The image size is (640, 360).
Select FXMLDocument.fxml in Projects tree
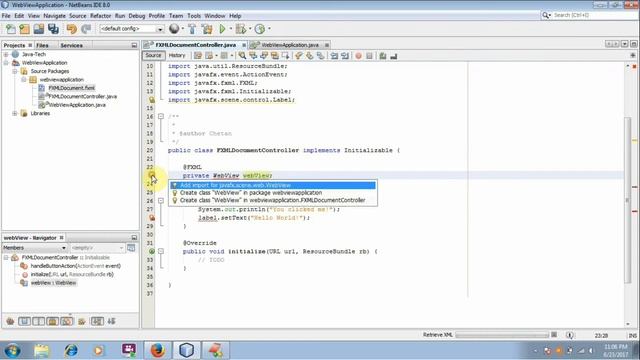point(71,88)
